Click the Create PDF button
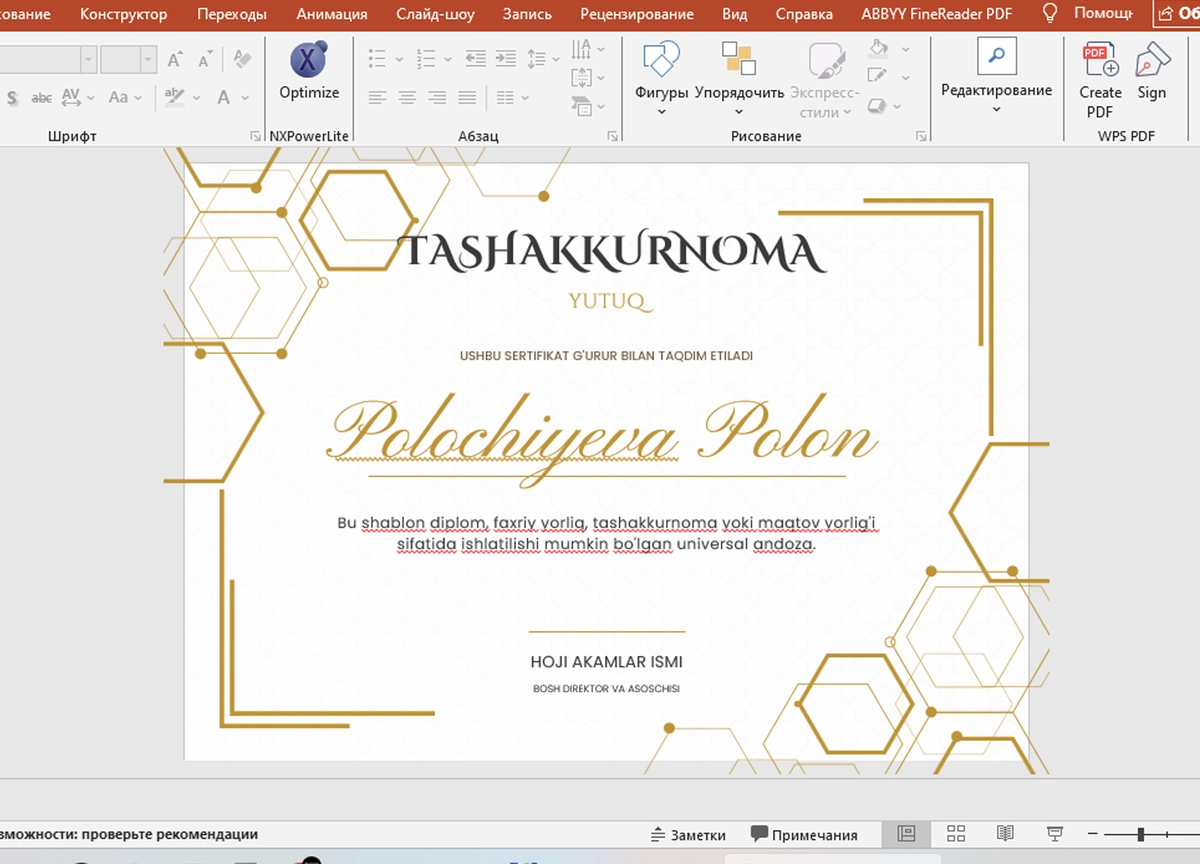This screenshot has height=864, width=1200. pyautogui.click(x=1100, y=80)
